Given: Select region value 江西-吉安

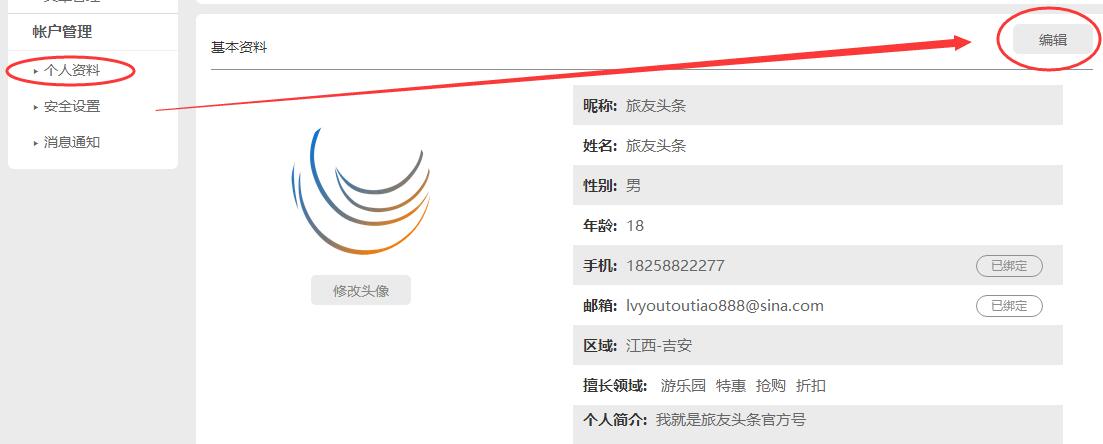Looking at the screenshot, I should point(659,346).
